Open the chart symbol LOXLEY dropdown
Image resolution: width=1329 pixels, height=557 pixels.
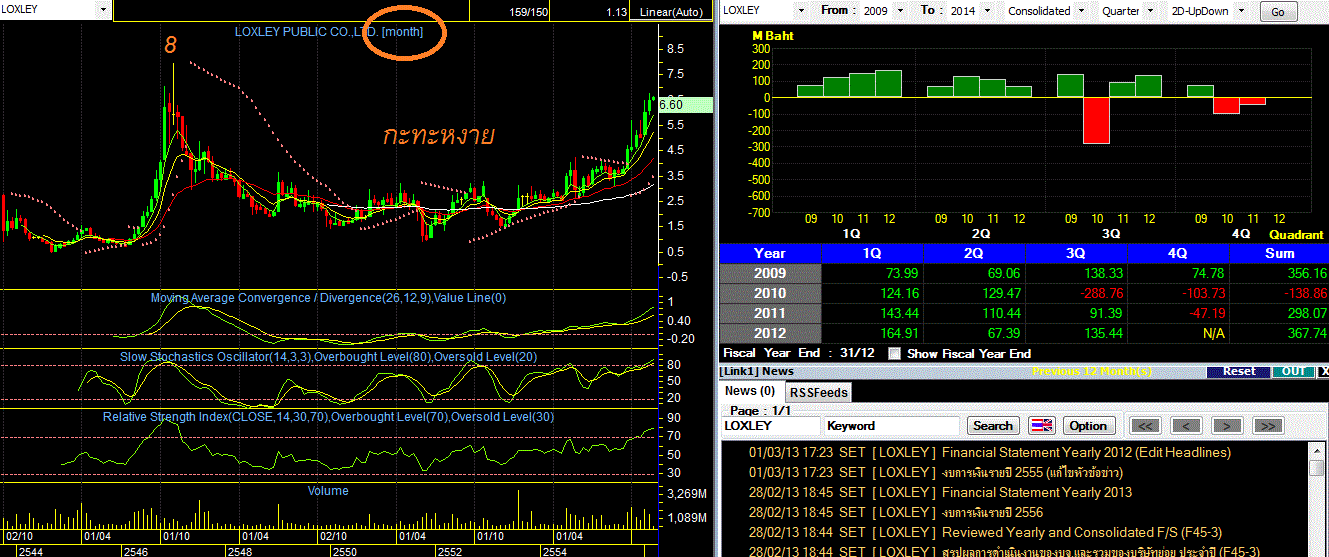point(104,9)
